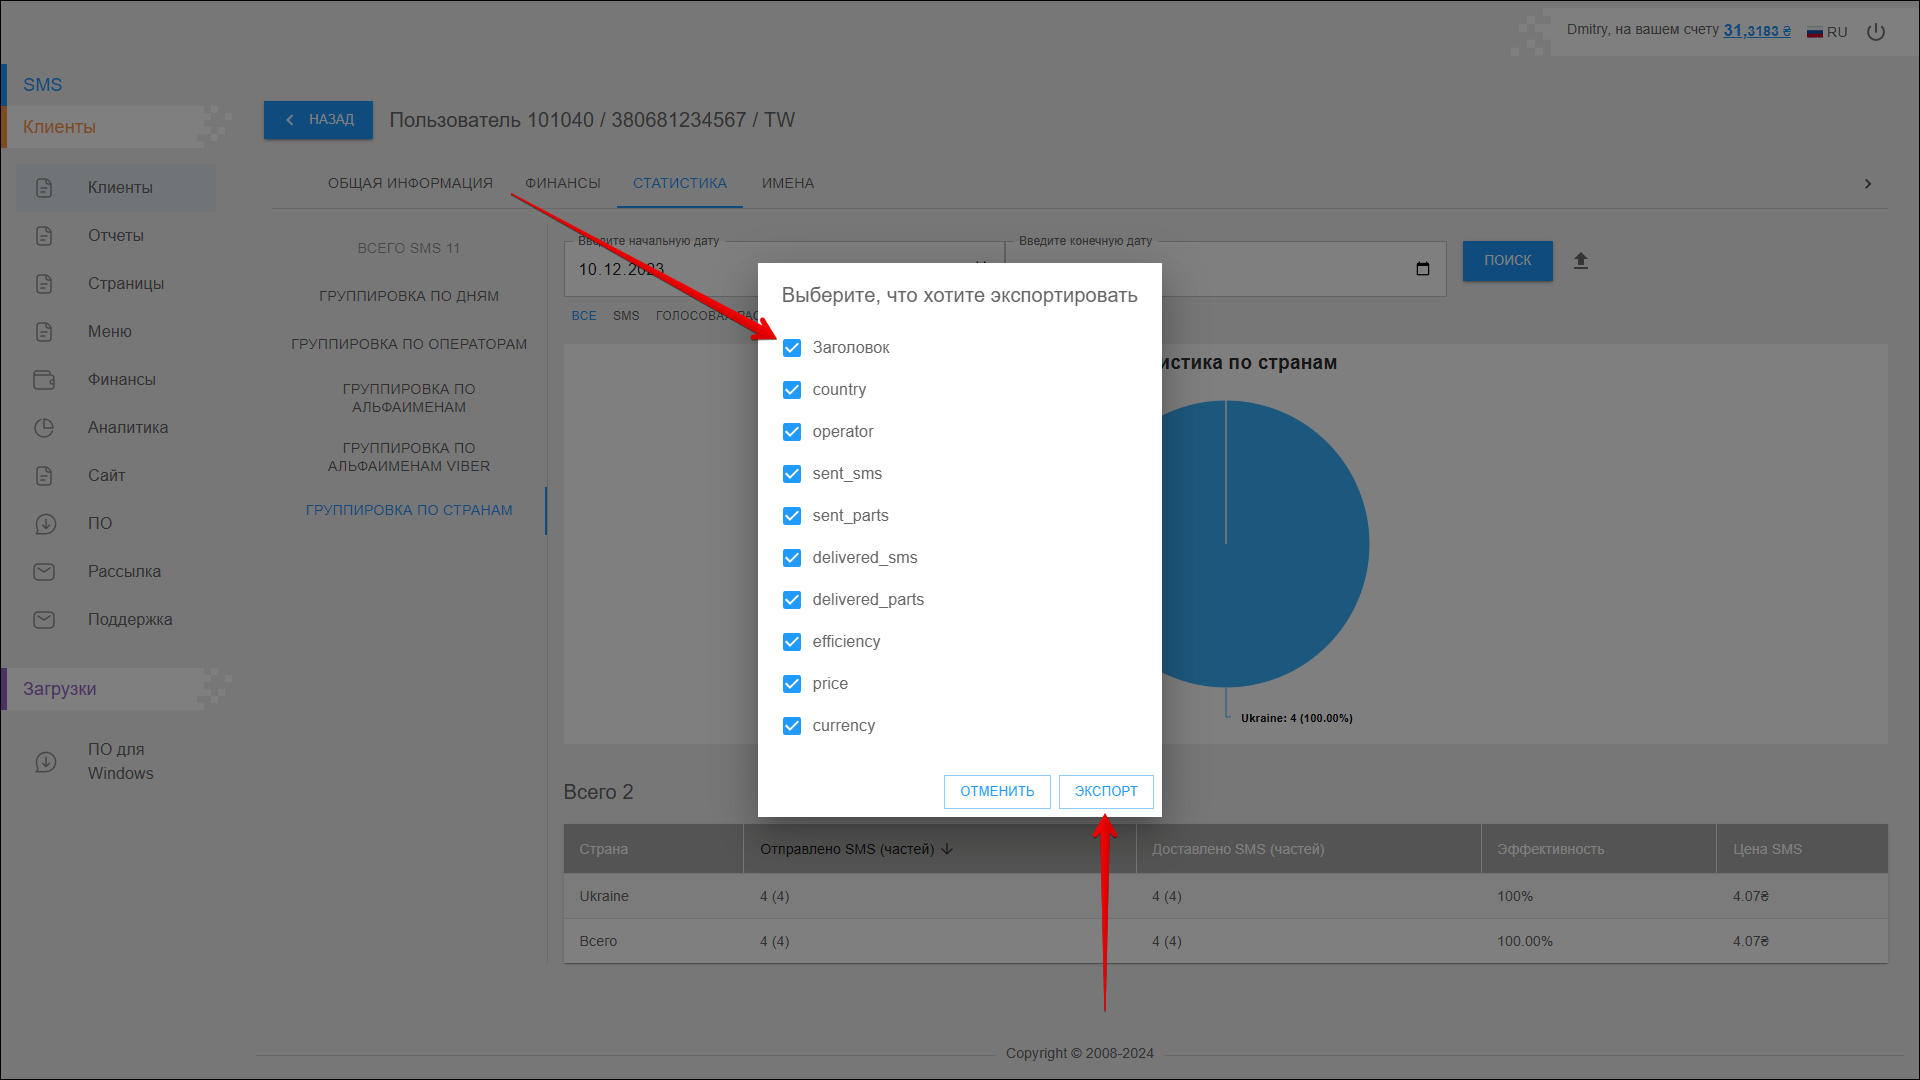Image resolution: width=1920 pixels, height=1080 pixels.
Task: Click the blue Ukraine pie chart slice
Action: [1290, 560]
